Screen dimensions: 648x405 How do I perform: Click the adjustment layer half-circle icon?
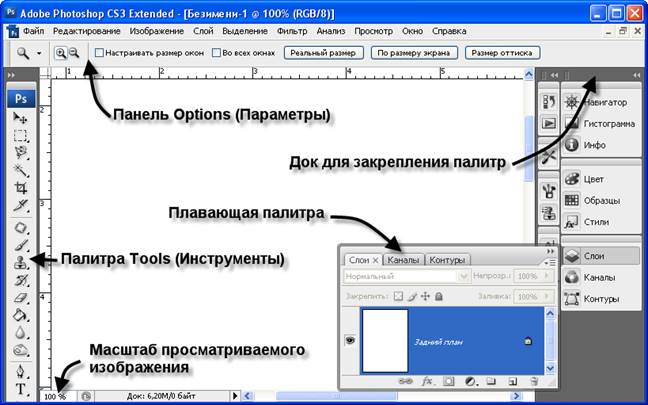470,381
